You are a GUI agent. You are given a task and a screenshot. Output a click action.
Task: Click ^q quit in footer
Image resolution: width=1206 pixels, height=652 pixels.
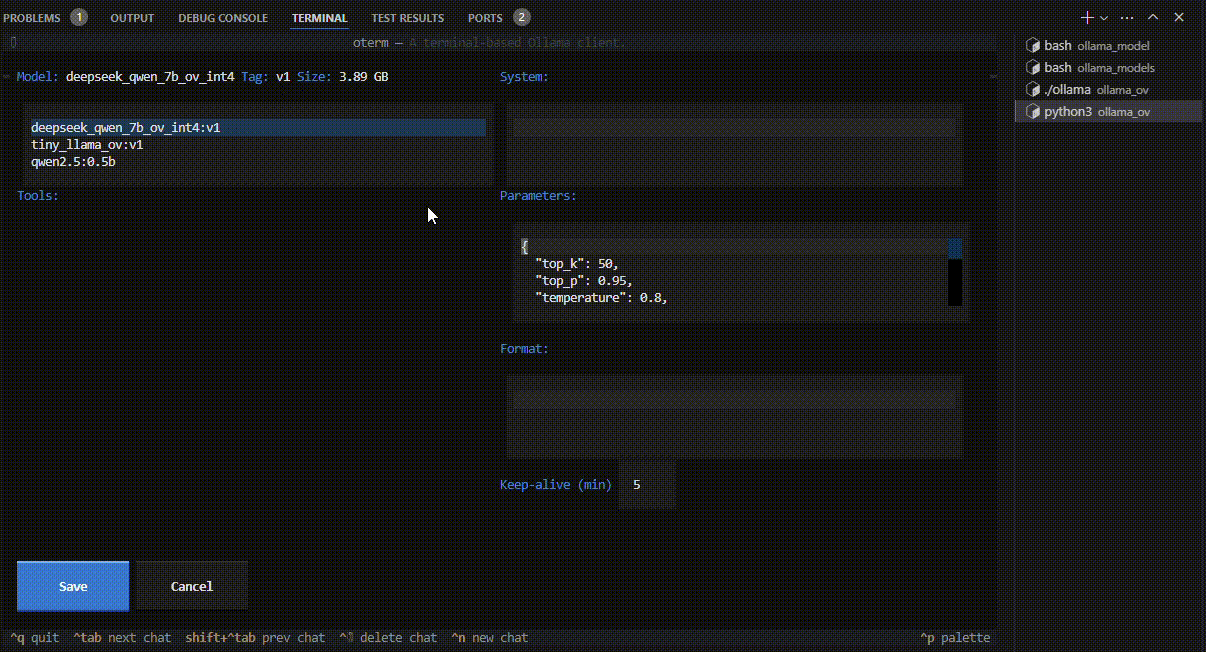click(x=34, y=637)
